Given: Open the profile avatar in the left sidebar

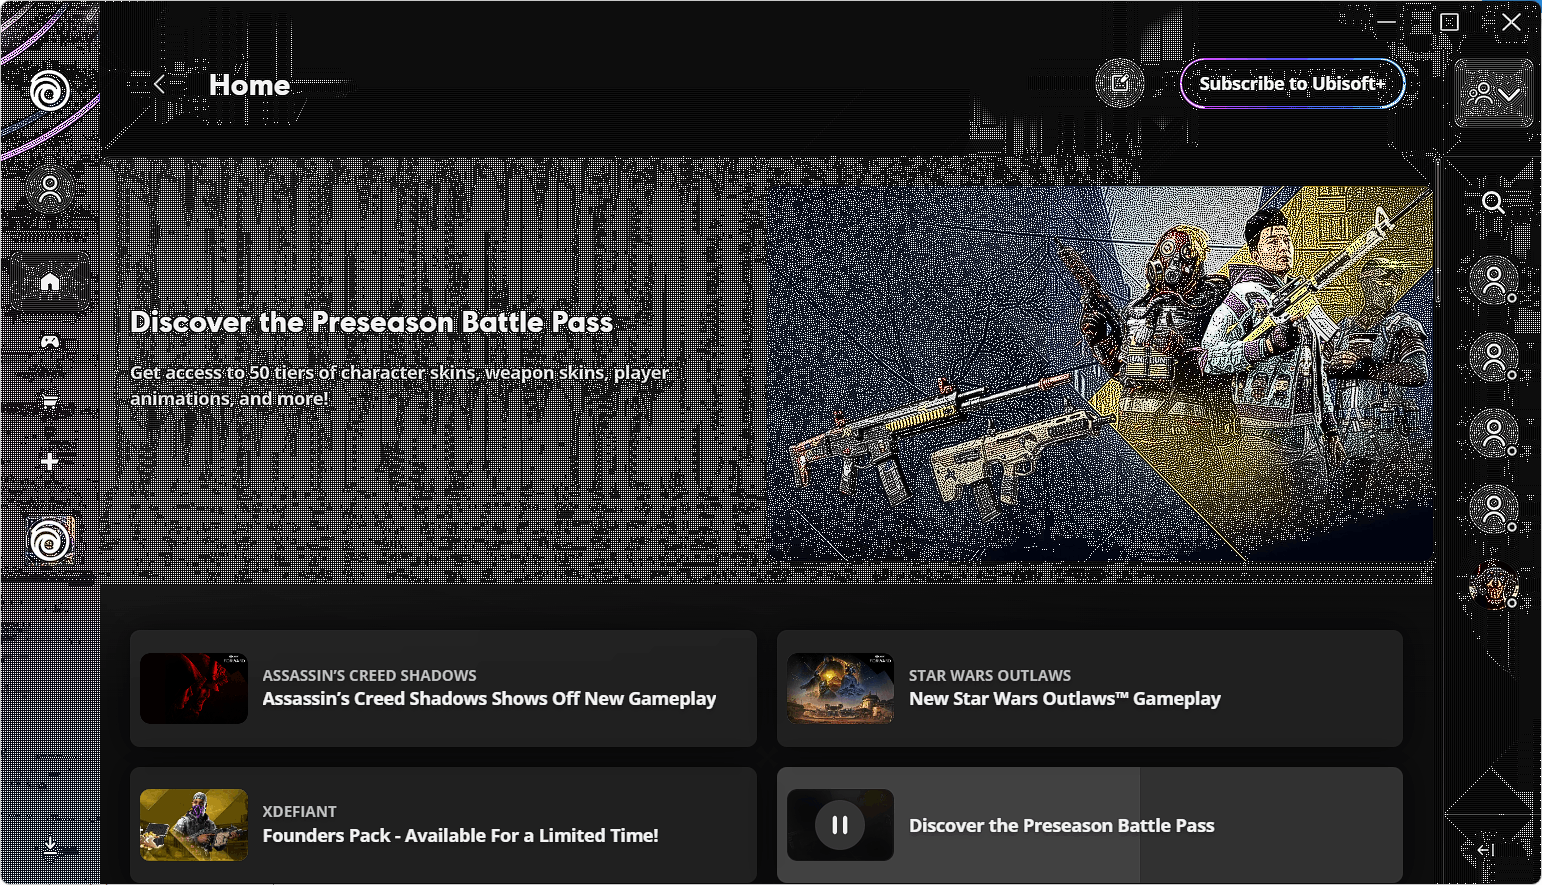Looking at the screenshot, I should [50, 189].
